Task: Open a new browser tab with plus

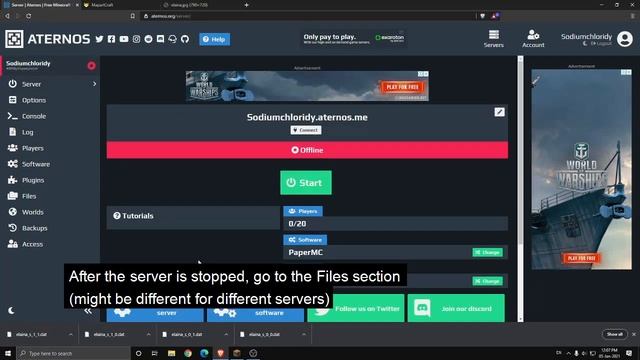Action: (x=247, y=5)
